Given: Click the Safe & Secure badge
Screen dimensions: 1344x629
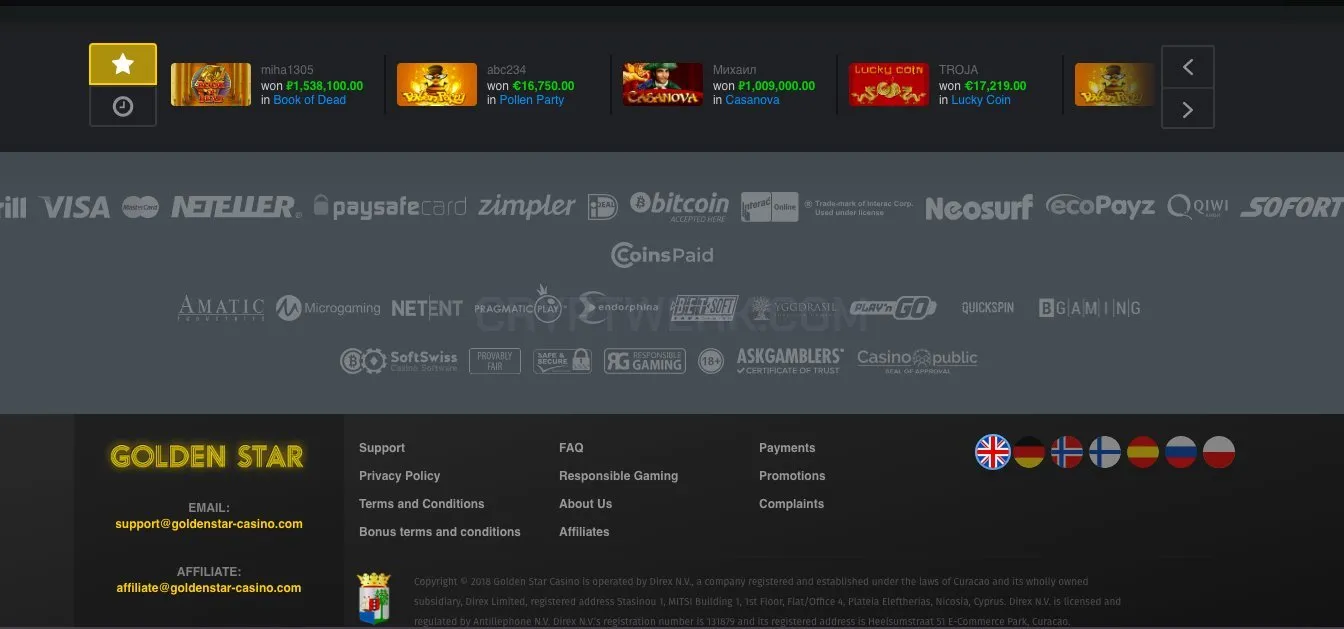Looking at the screenshot, I should pyautogui.click(x=562, y=361).
